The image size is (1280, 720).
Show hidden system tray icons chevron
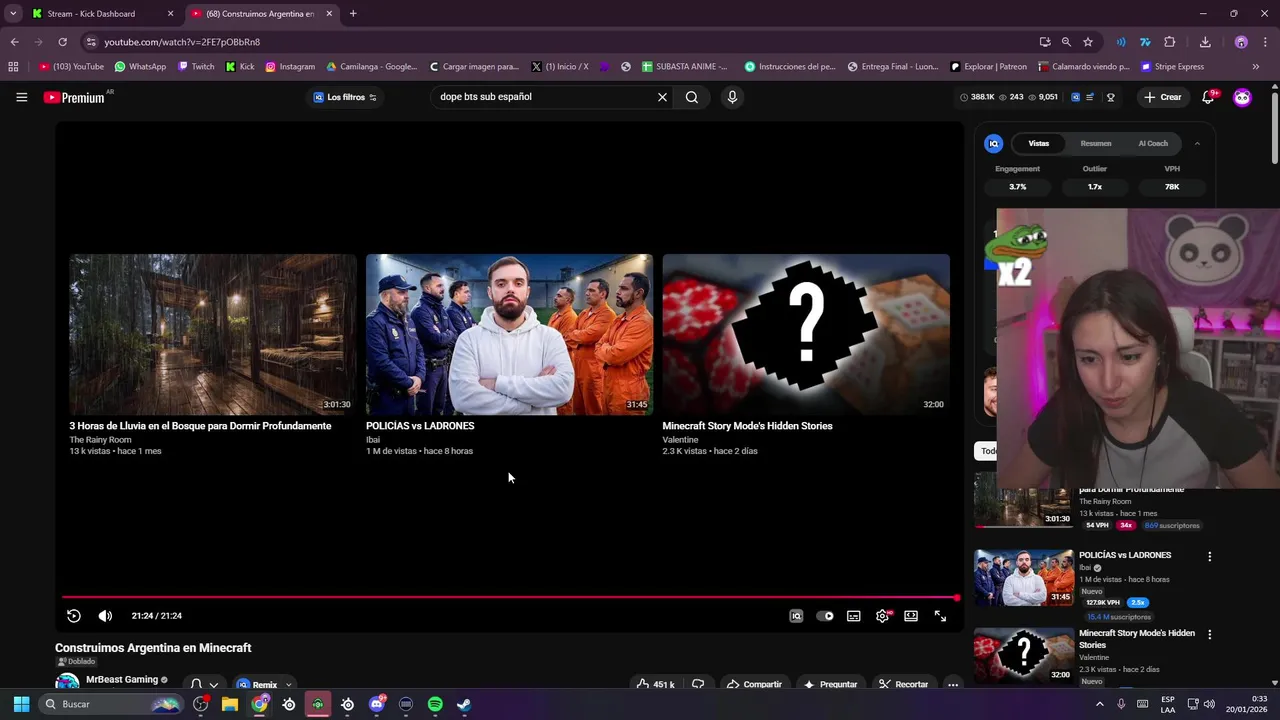(1100, 704)
